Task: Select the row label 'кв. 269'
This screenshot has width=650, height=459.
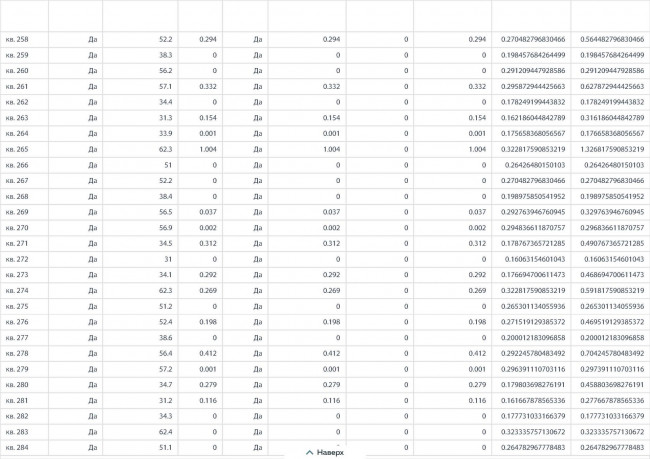Action: tap(17, 212)
